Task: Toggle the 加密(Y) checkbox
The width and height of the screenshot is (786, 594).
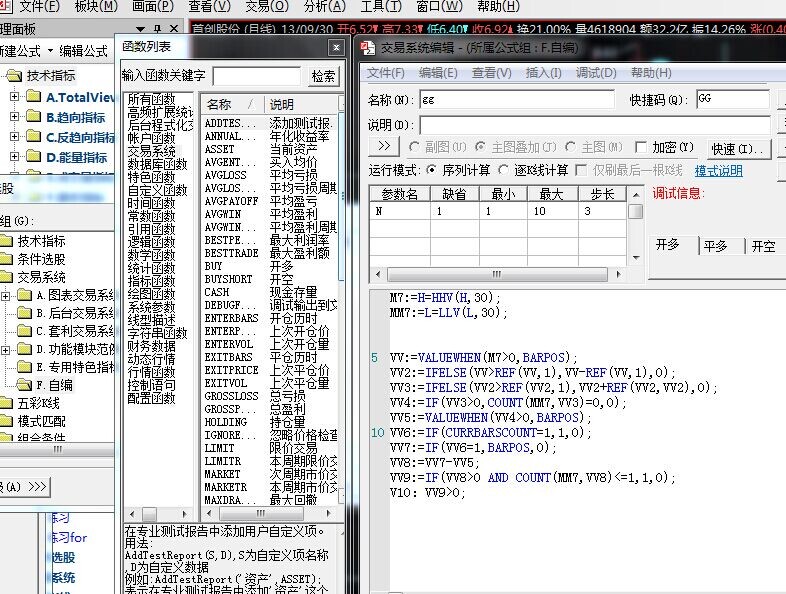Action: click(641, 147)
